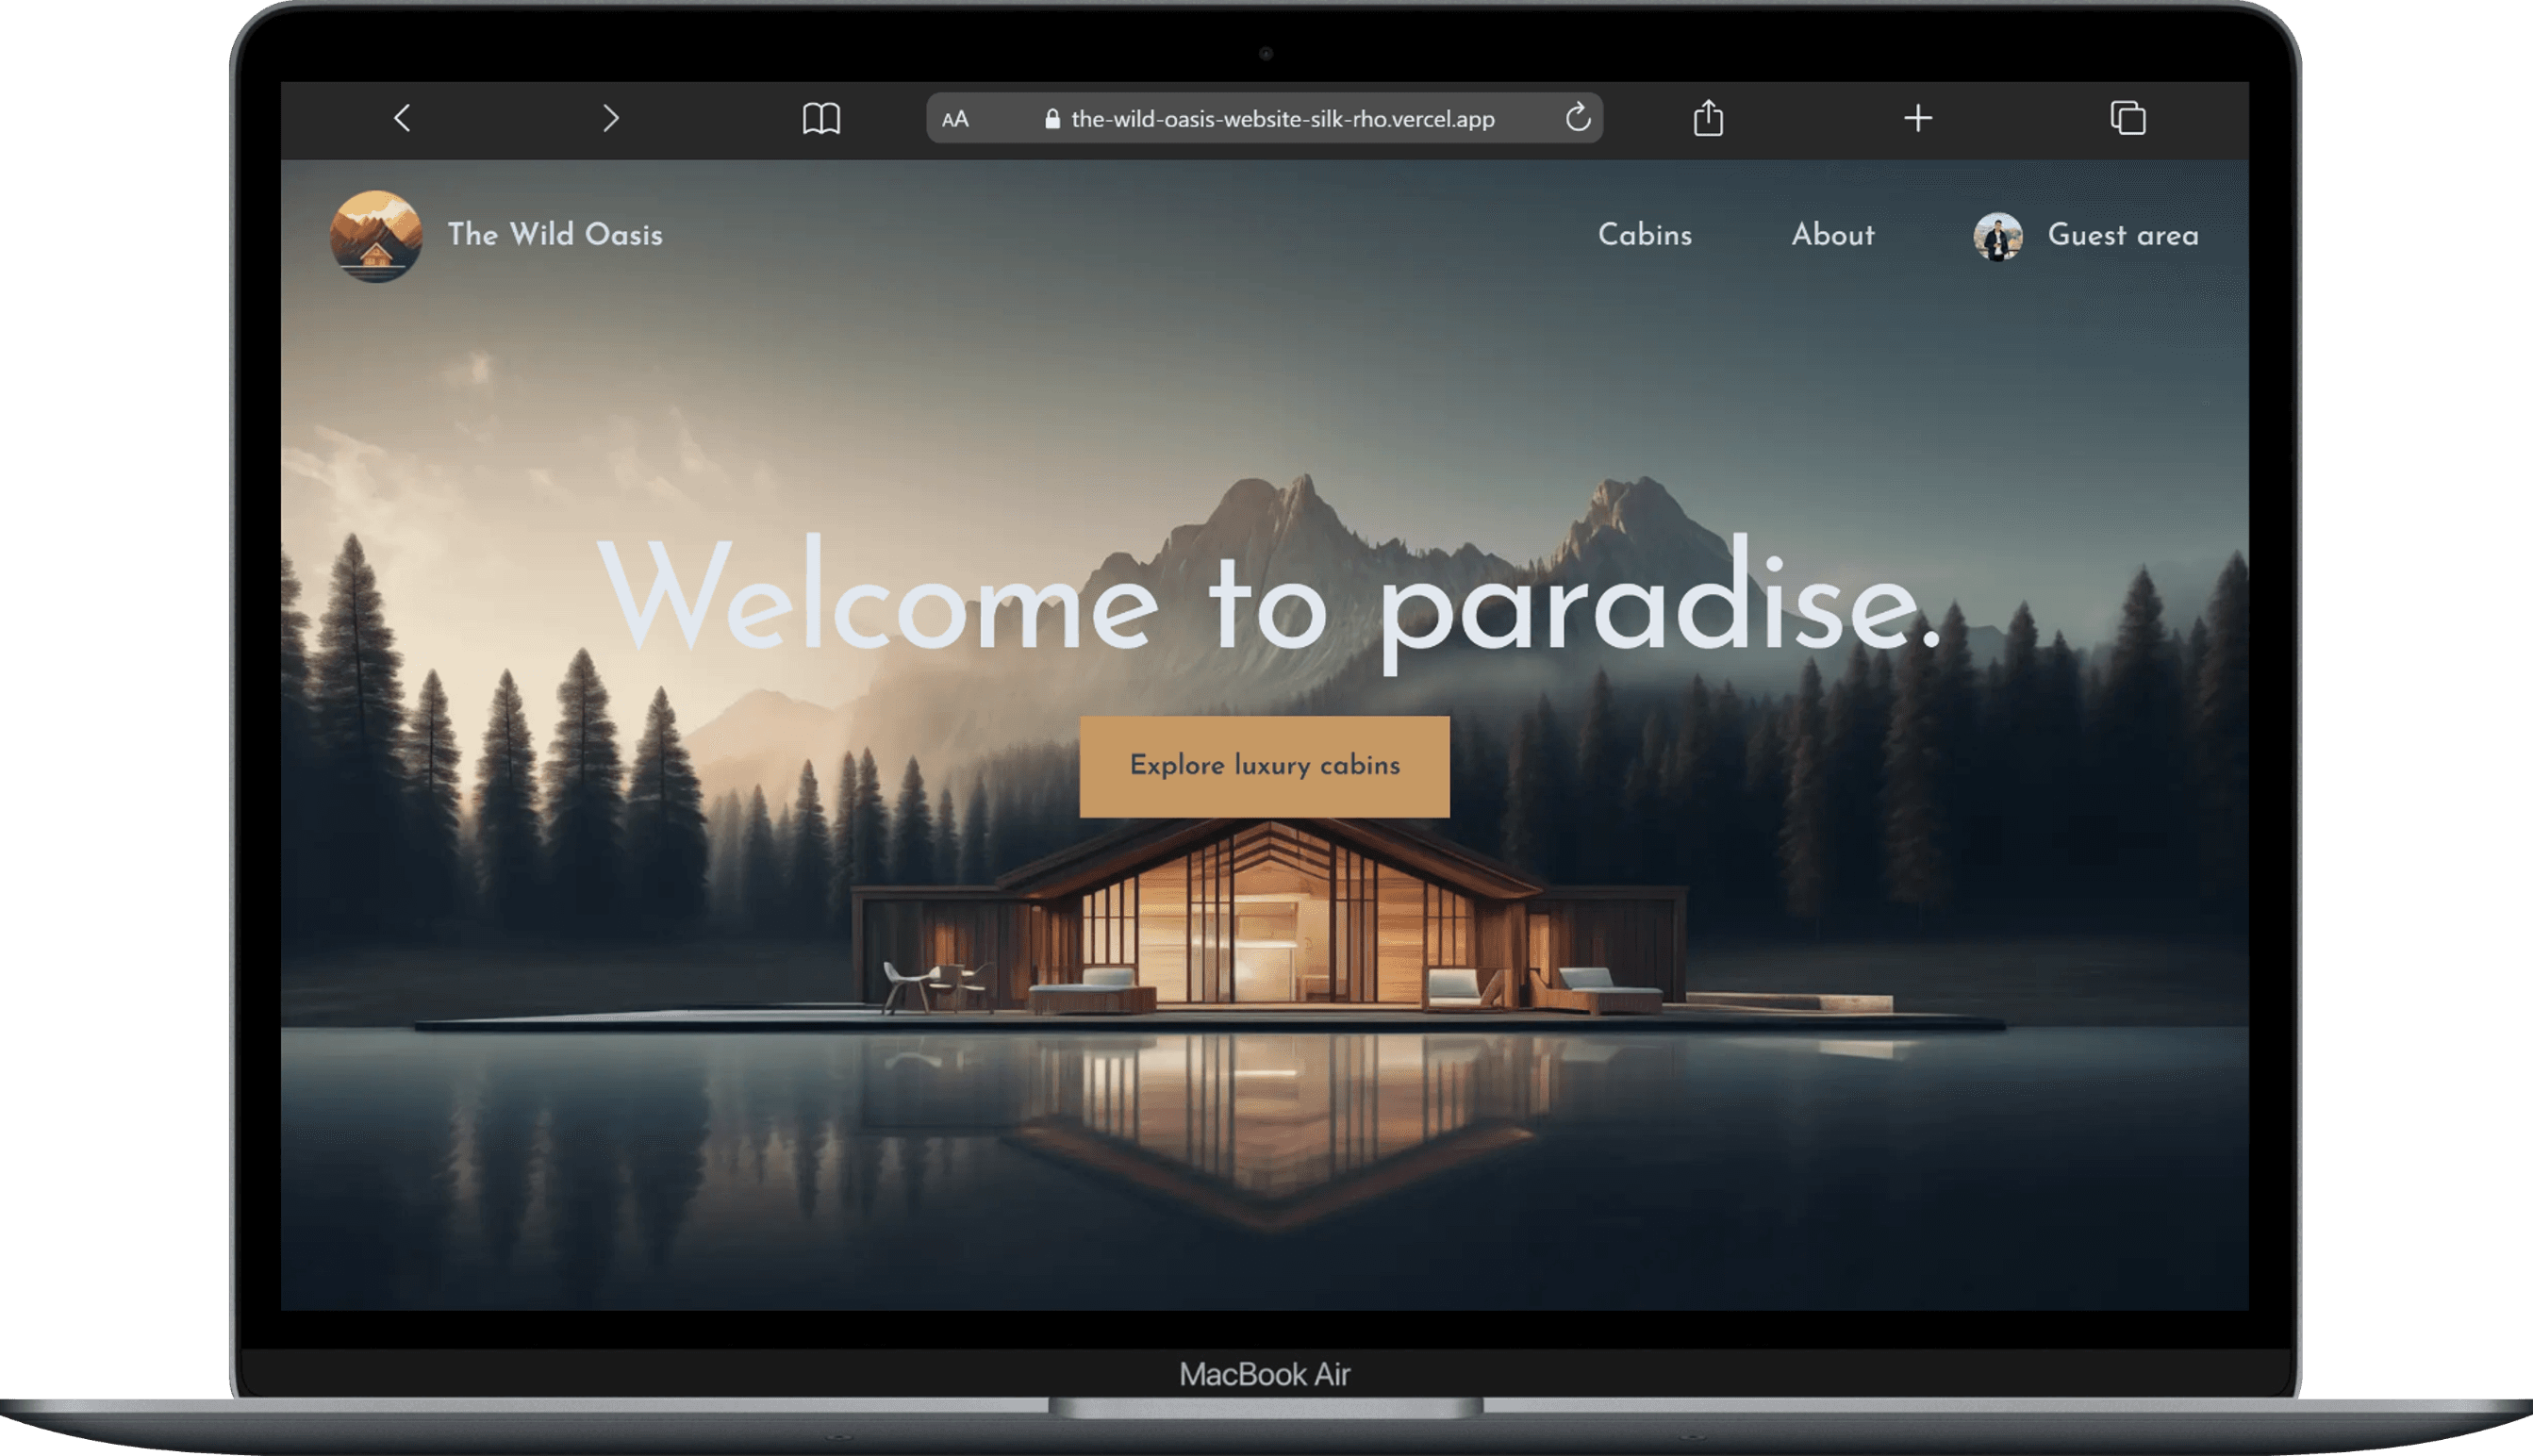
Task: Open the Share menu icon
Action: (x=1709, y=117)
